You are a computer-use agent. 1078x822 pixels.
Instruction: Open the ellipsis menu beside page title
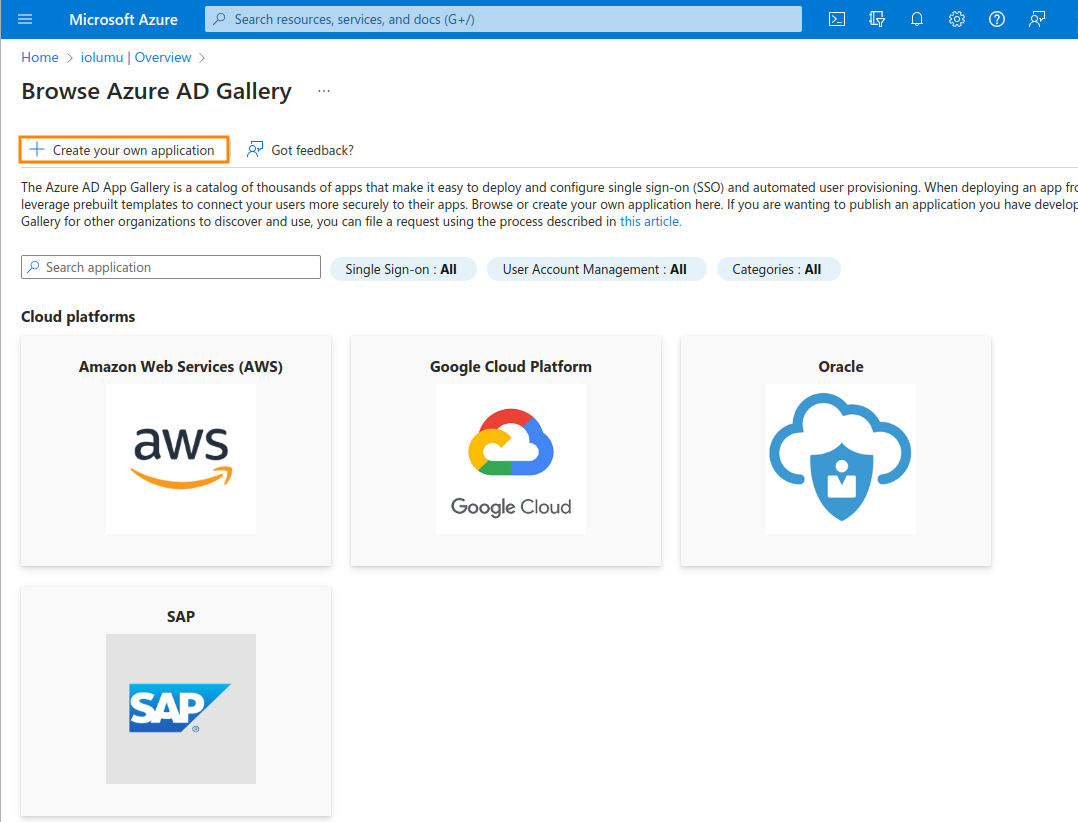pyautogui.click(x=323, y=91)
